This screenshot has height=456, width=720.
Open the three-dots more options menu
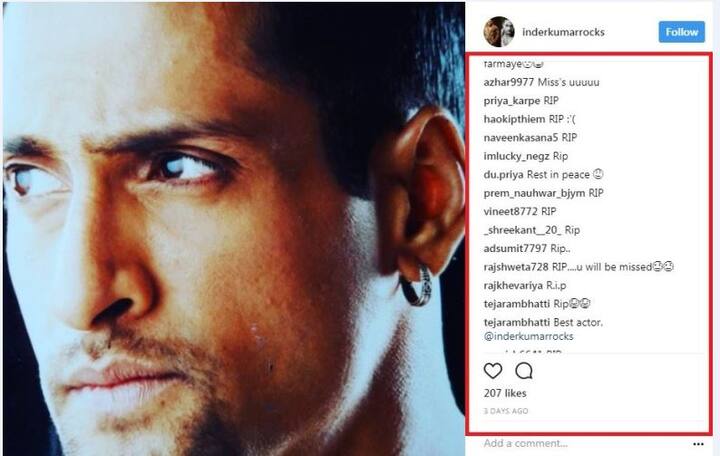[698, 444]
